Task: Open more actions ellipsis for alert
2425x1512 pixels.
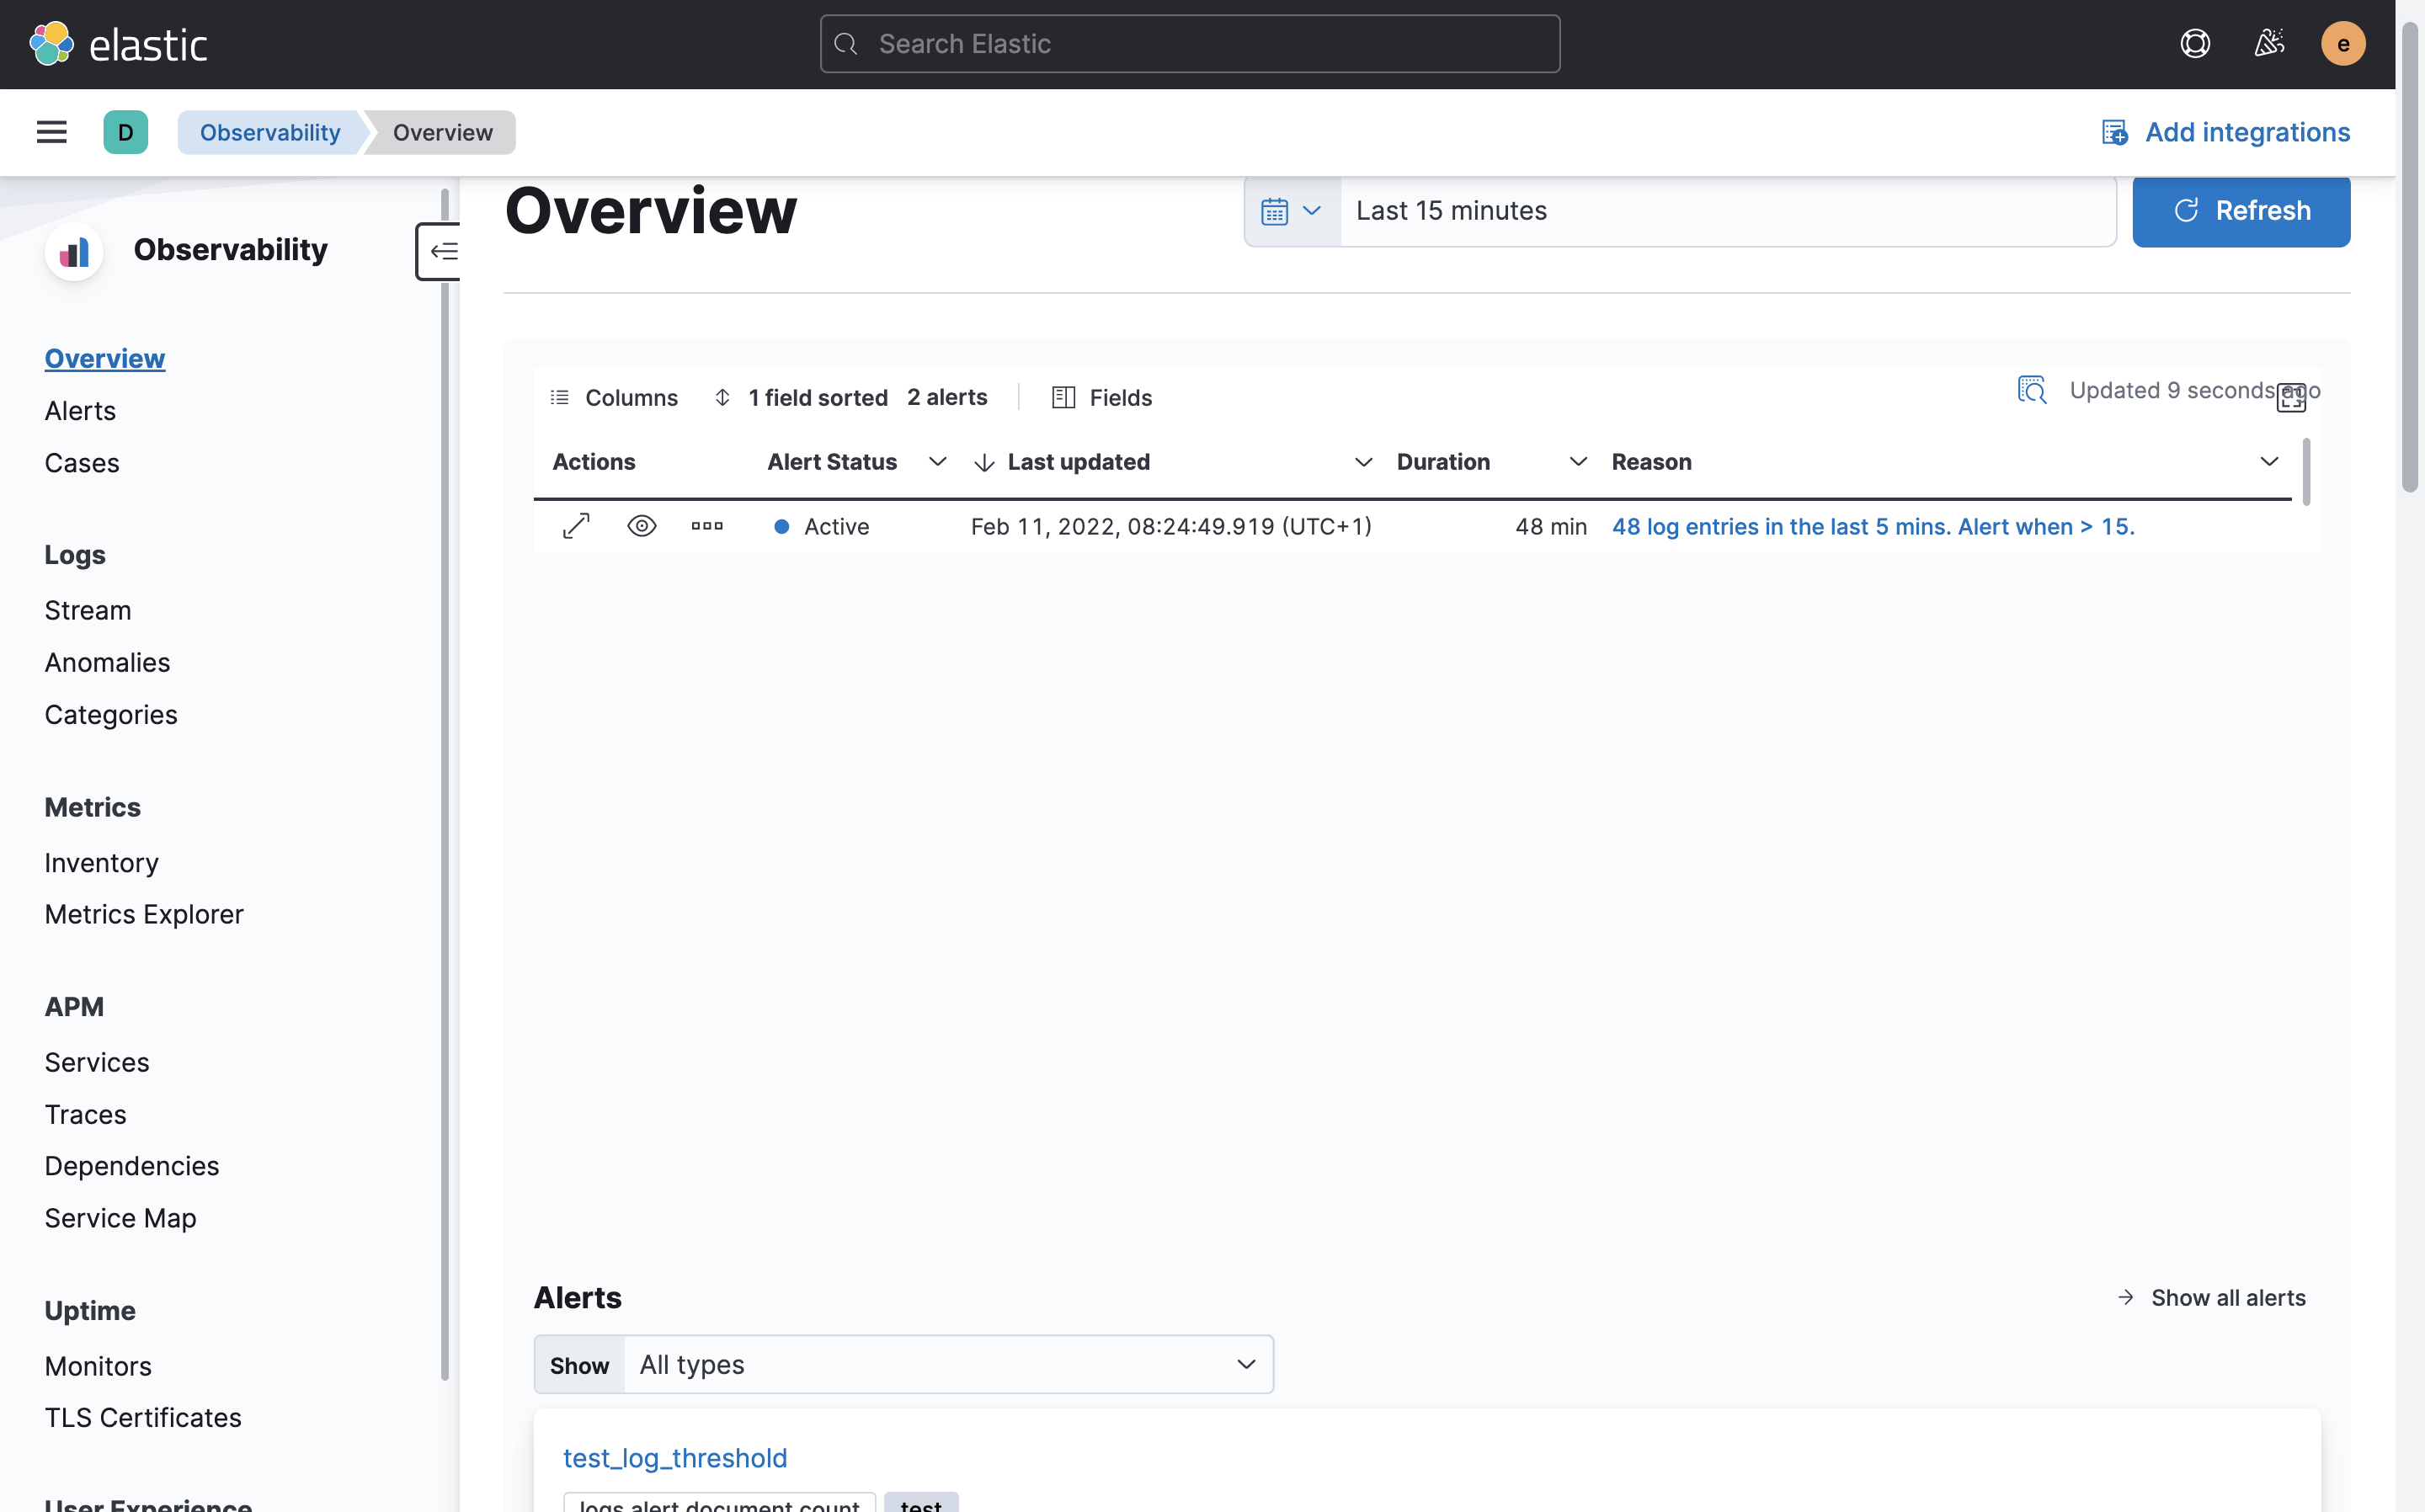Action: [x=707, y=526]
